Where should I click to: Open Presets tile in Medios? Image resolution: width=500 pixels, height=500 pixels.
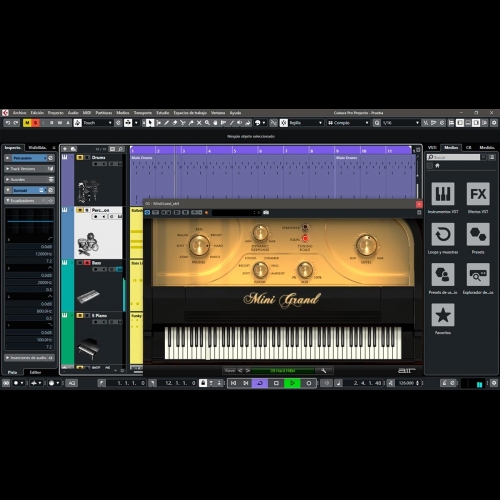[x=478, y=234]
